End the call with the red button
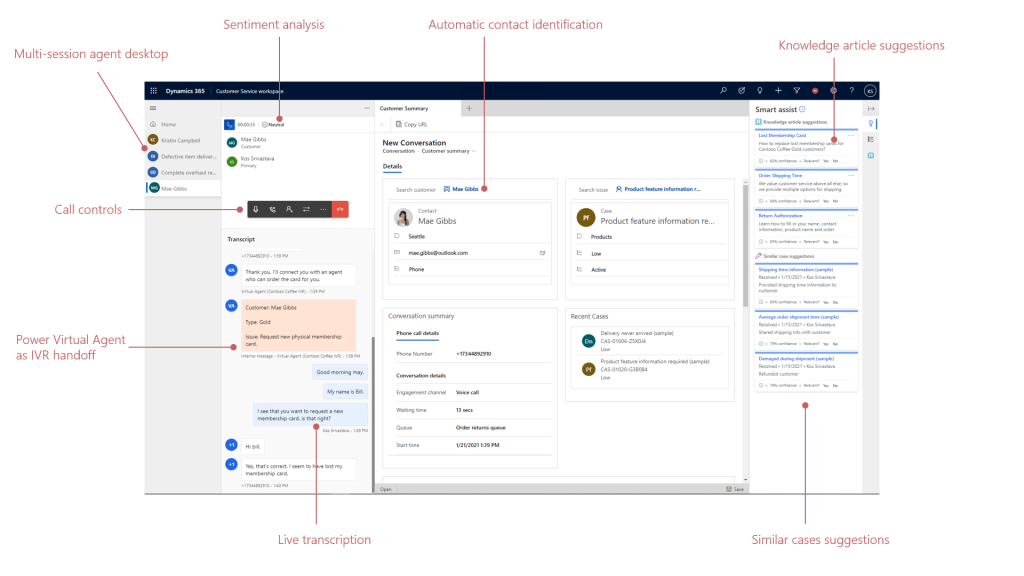This screenshot has height=576, width=1024. [x=340, y=210]
